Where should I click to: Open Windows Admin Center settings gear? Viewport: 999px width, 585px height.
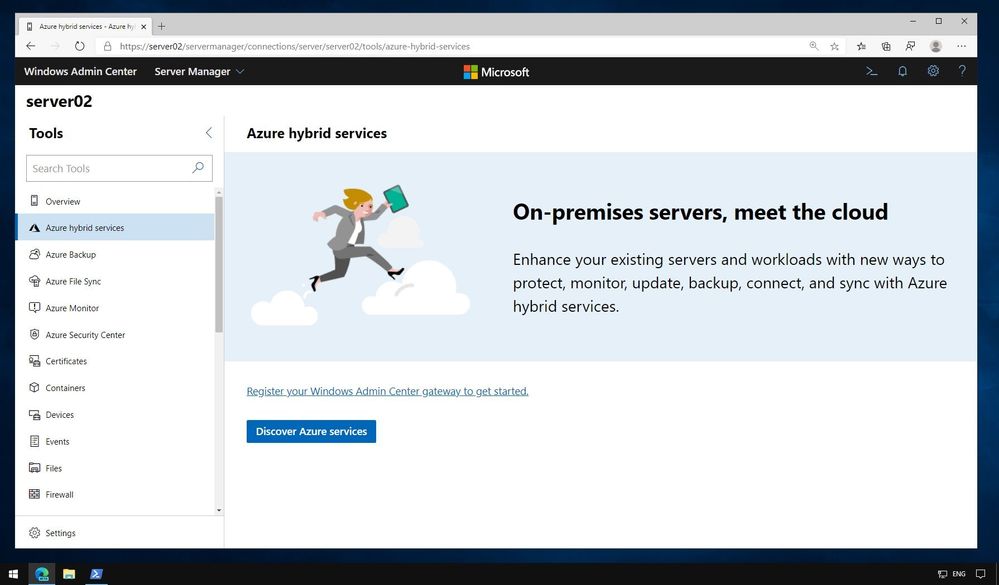933,71
